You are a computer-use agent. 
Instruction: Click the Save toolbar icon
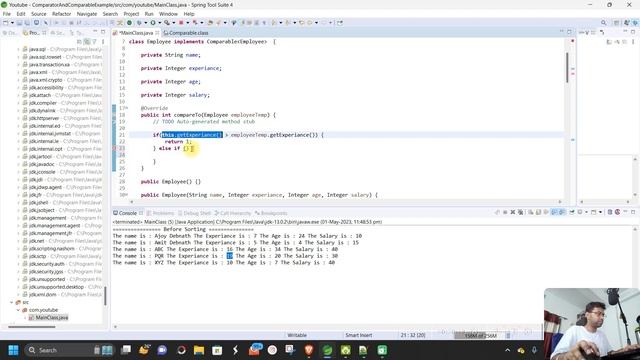point(19,23)
